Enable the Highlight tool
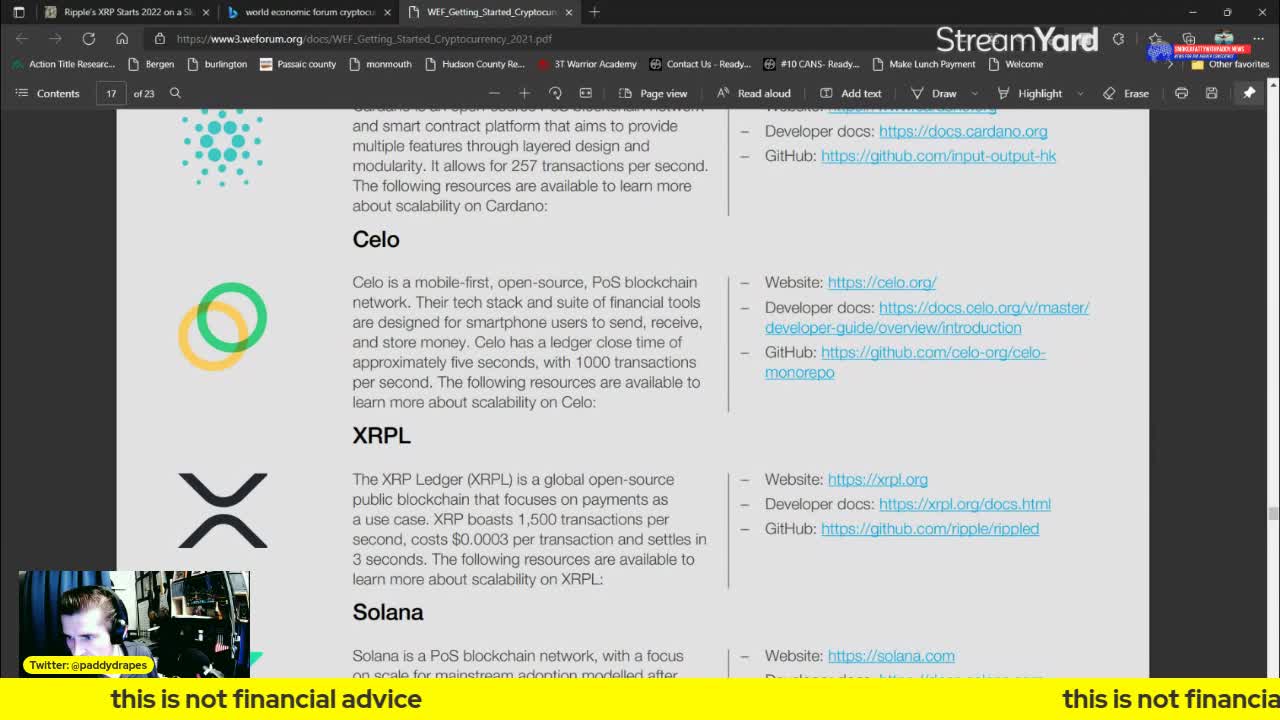The image size is (1280, 720). click(x=1029, y=93)
